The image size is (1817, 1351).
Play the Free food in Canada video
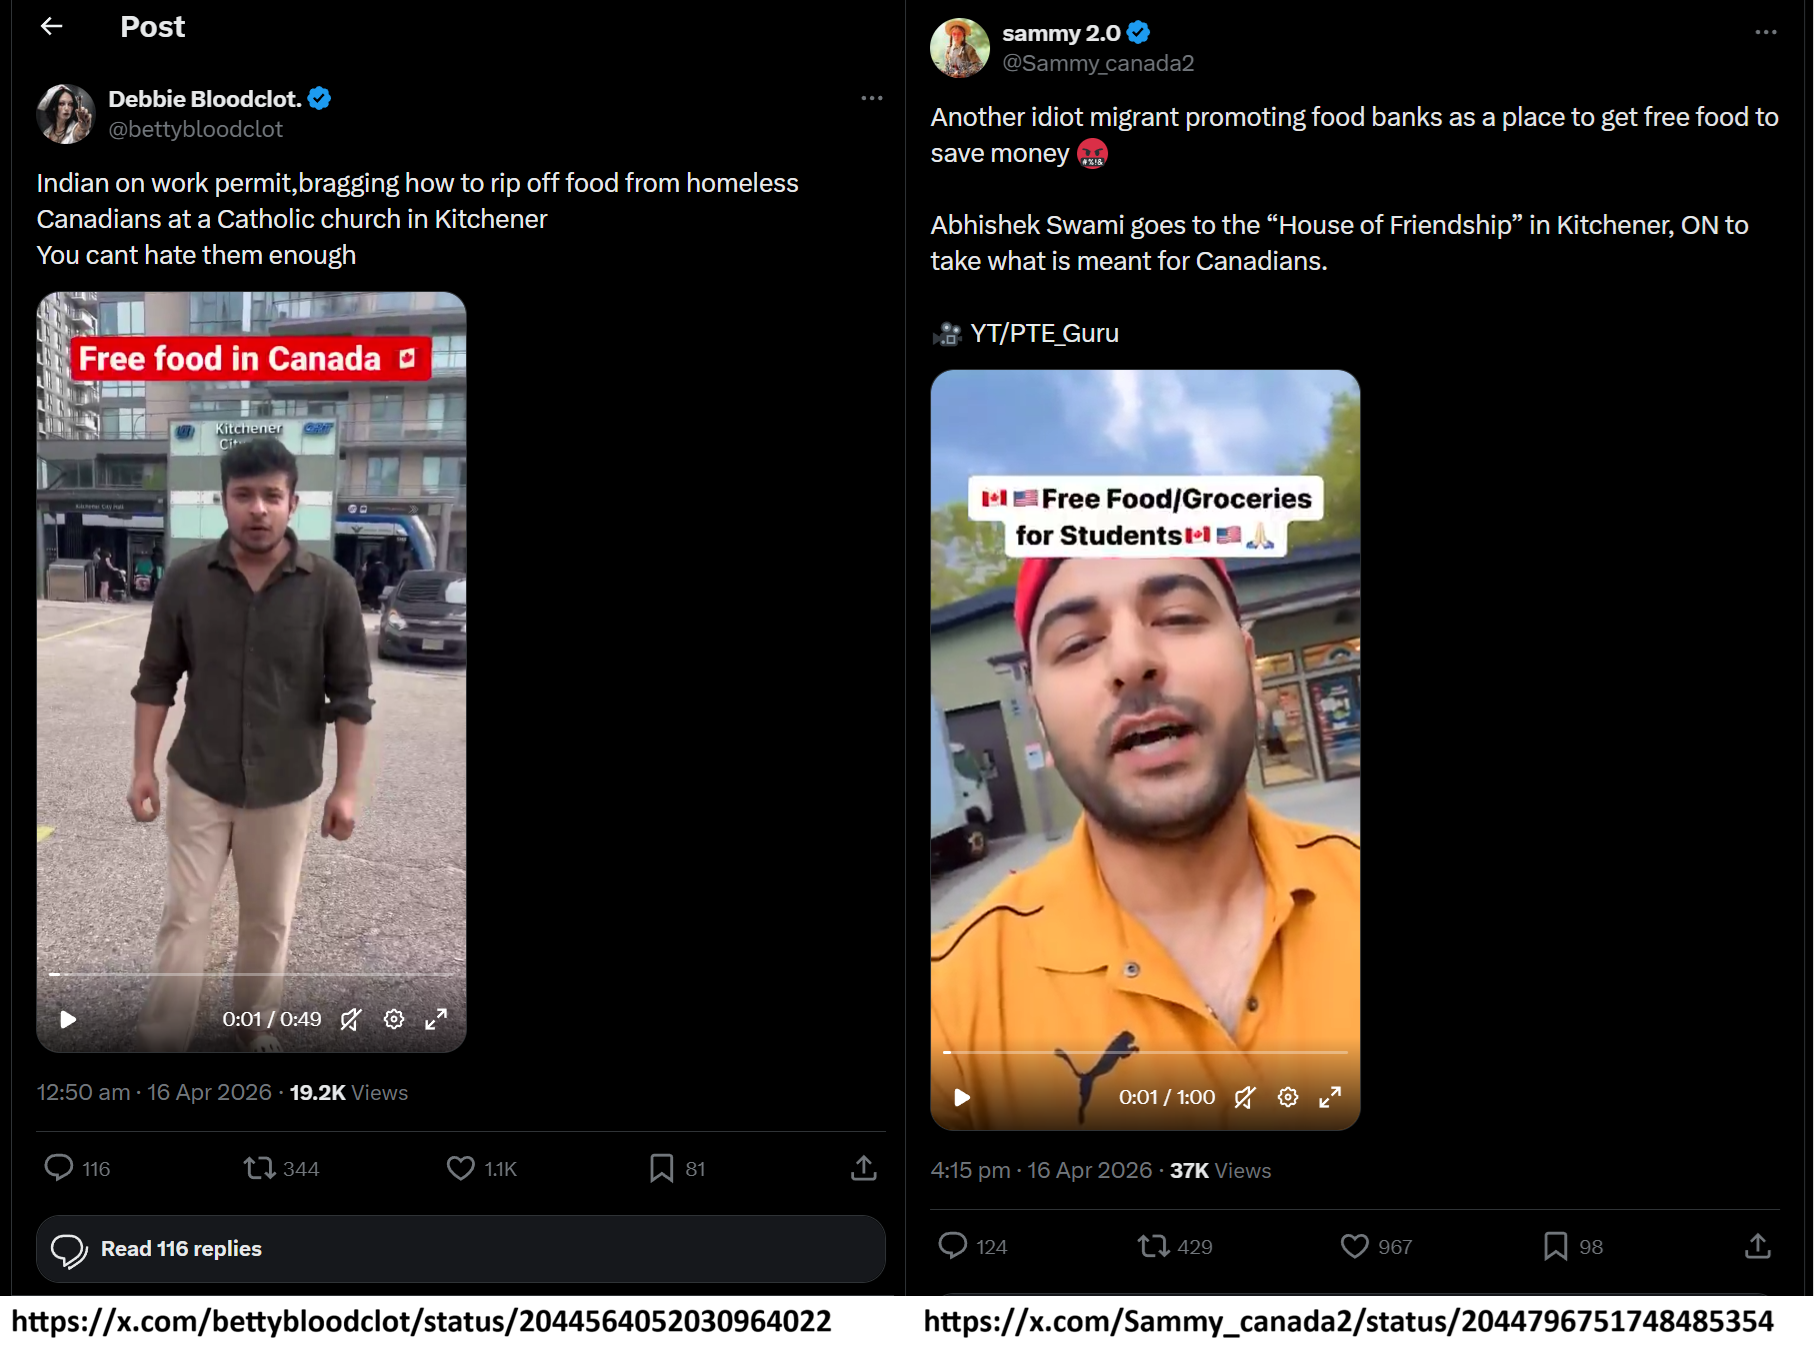[68, 1019]
